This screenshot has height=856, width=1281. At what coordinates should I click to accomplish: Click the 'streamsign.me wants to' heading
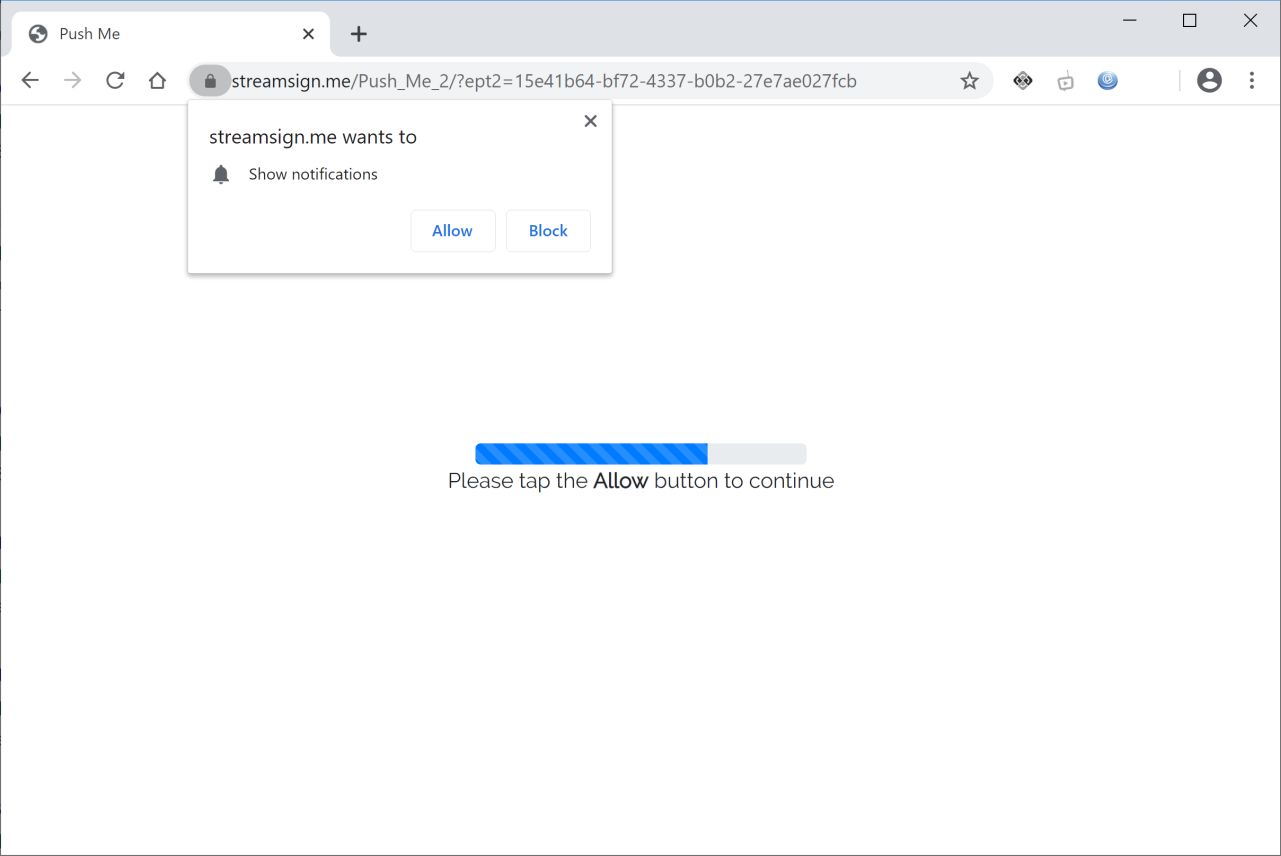313,137
